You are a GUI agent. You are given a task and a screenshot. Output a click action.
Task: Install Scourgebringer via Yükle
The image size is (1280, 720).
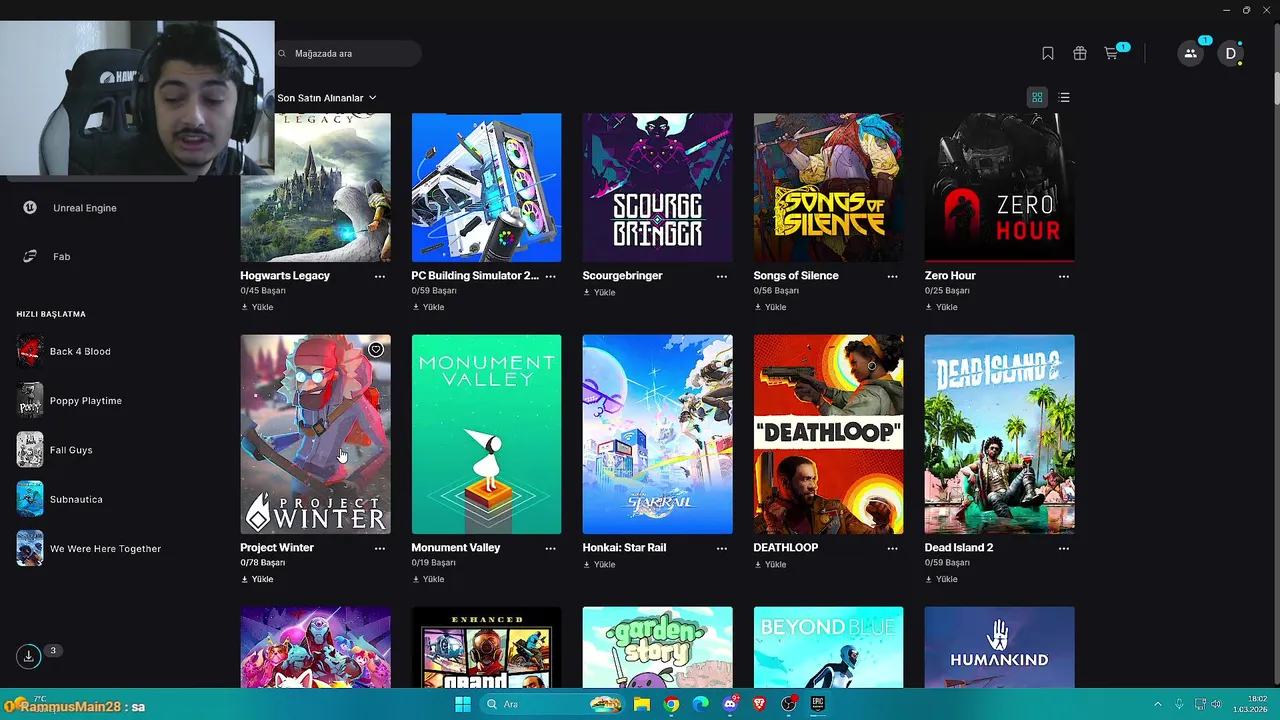[x=599, y=292]
